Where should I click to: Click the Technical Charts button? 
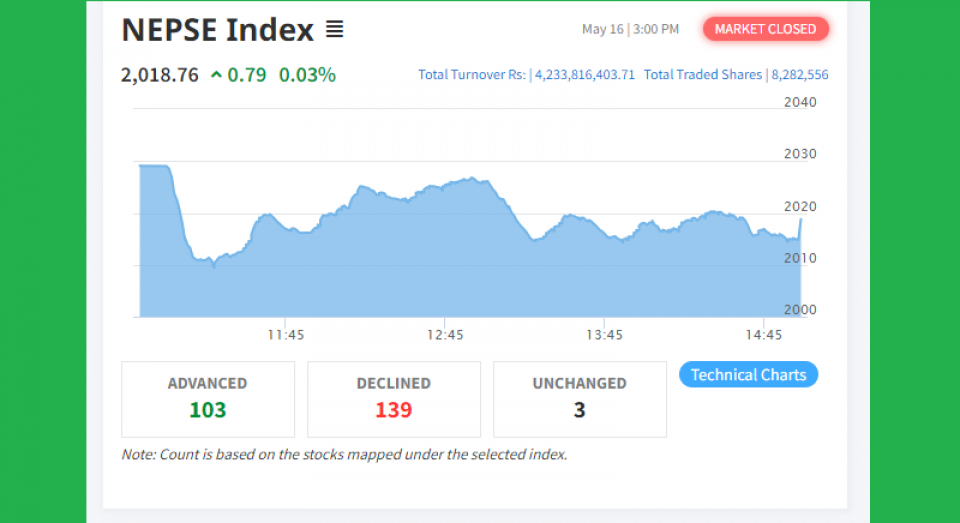(x=748, y=375)
